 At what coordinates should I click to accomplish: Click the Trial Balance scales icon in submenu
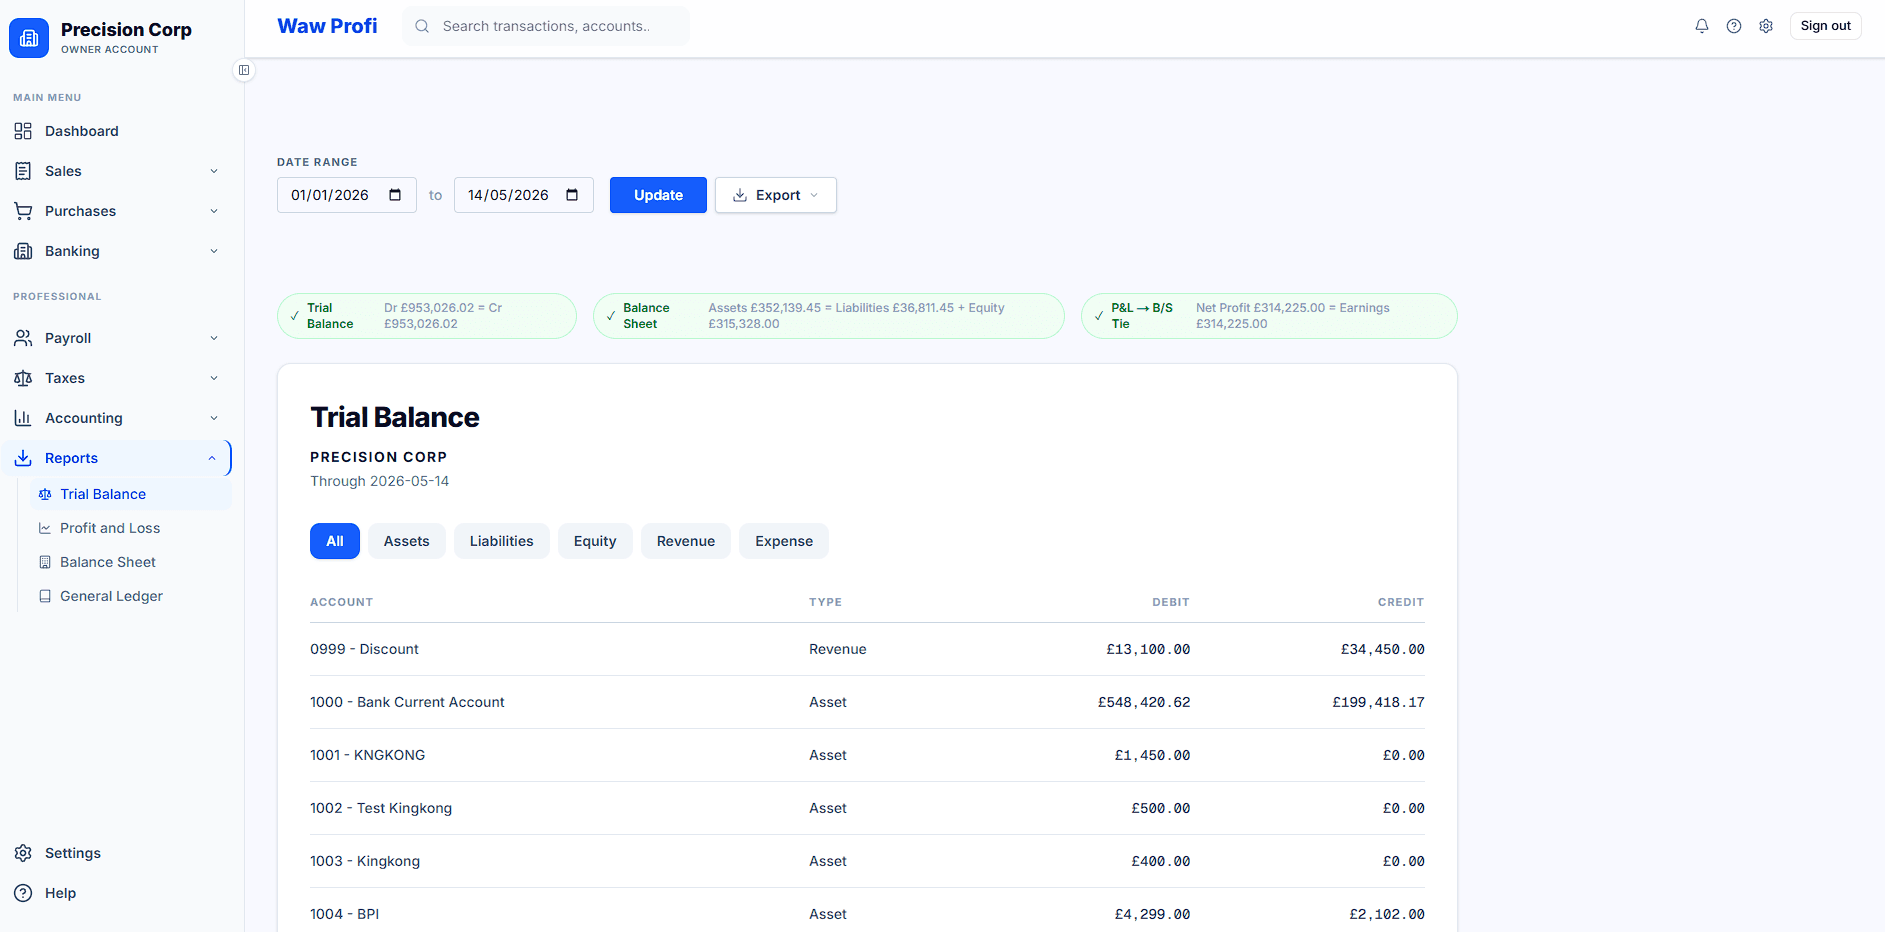point(45,494)
